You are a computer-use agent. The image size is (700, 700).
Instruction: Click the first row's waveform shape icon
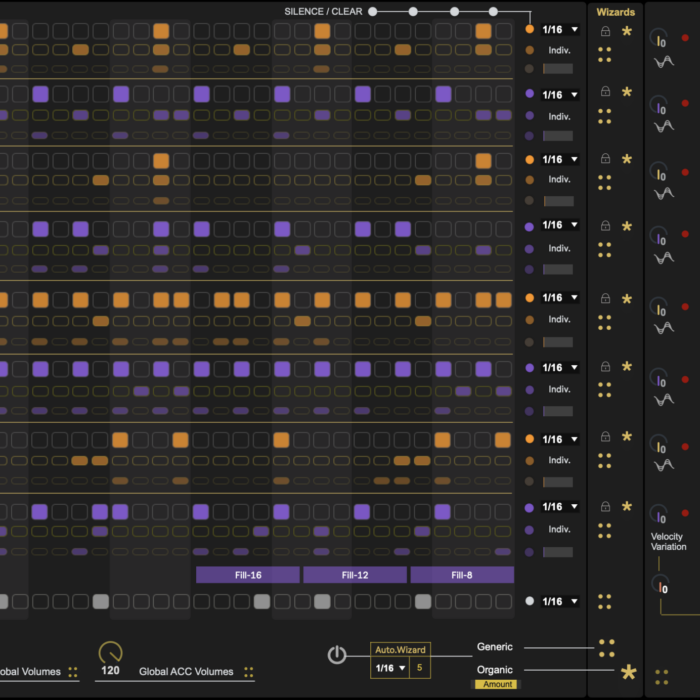[661, 62]
